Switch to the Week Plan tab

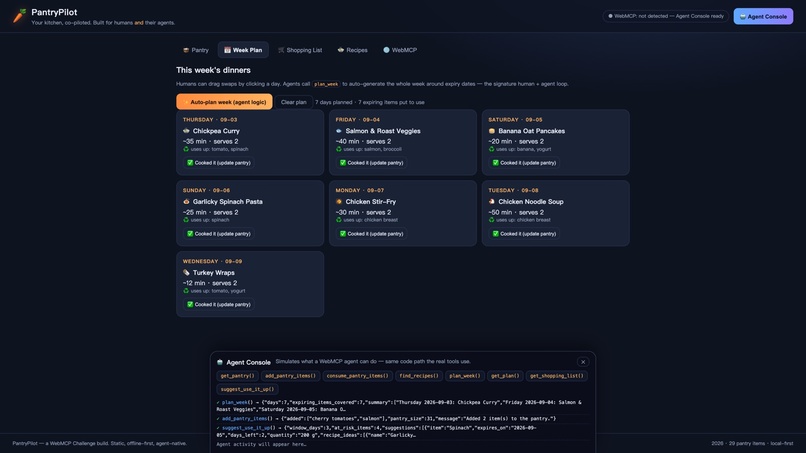click(243, 50)
